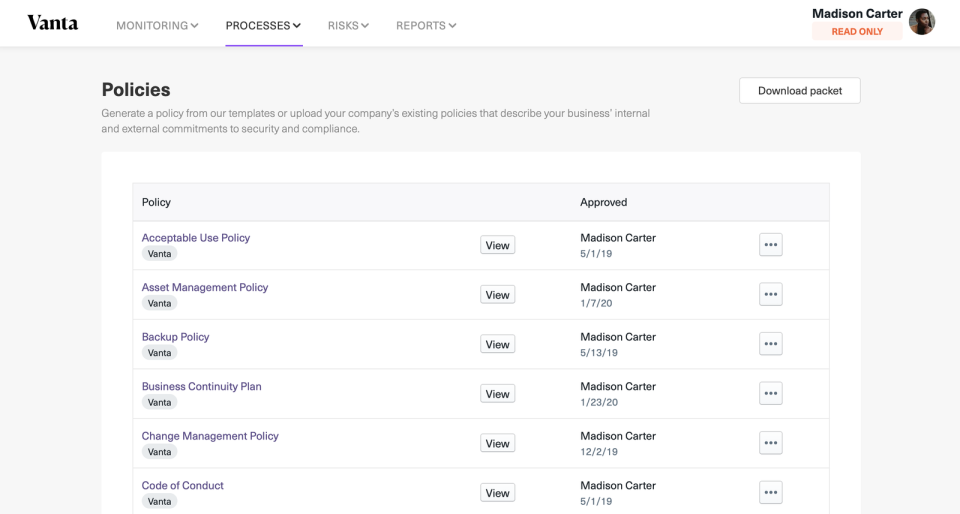View the Backup Policy document

tap(497, 345)
